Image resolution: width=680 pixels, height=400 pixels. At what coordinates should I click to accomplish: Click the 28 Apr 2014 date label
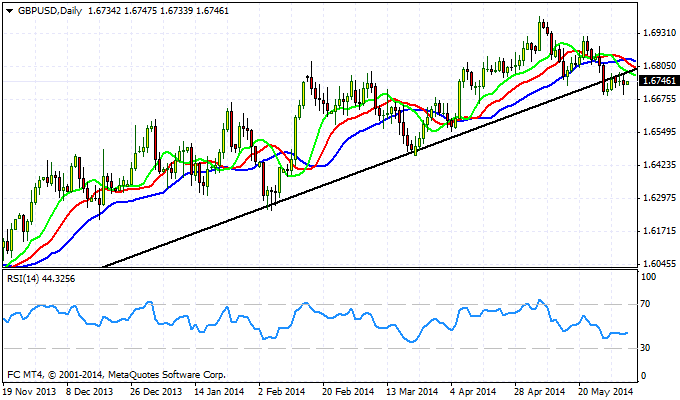click(x=540, y=391)
